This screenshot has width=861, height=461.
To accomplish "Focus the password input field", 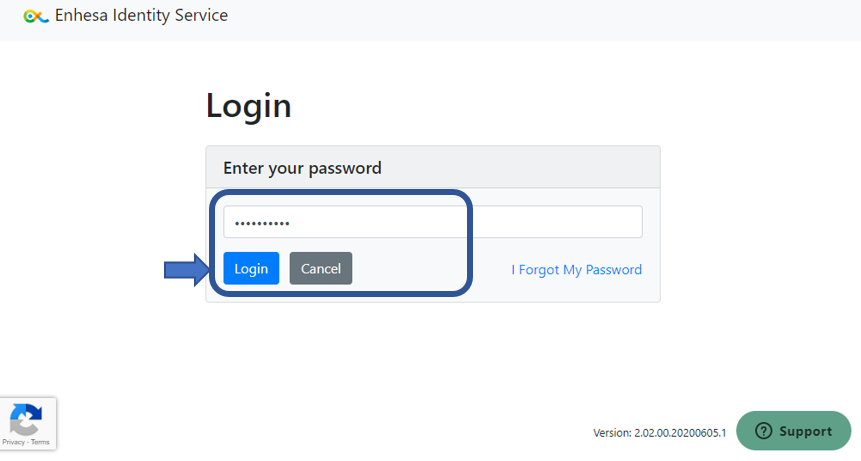I will pyautogui.click(x=433, y=222).
